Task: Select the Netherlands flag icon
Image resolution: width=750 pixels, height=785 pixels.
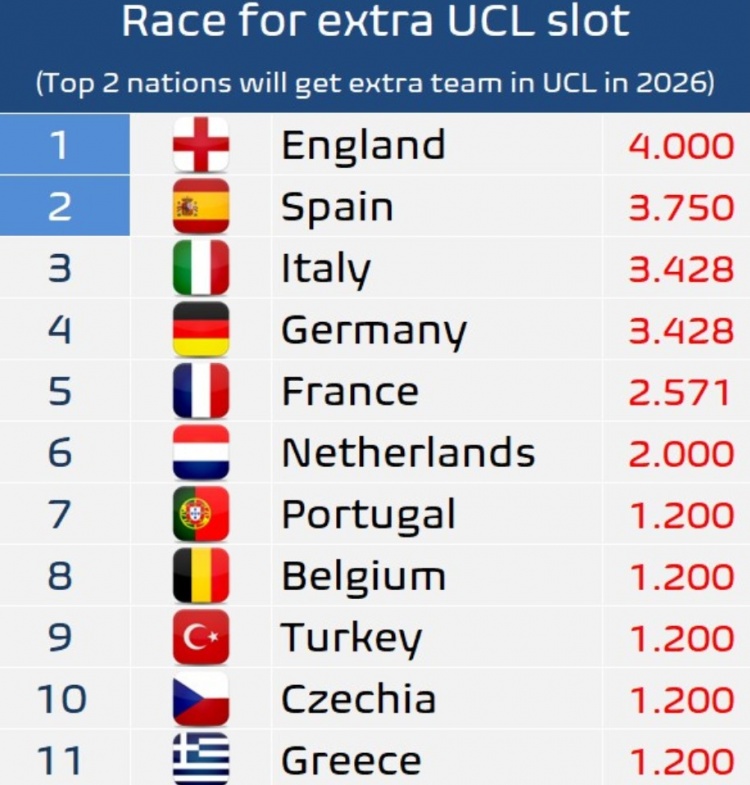Action: 201,453
